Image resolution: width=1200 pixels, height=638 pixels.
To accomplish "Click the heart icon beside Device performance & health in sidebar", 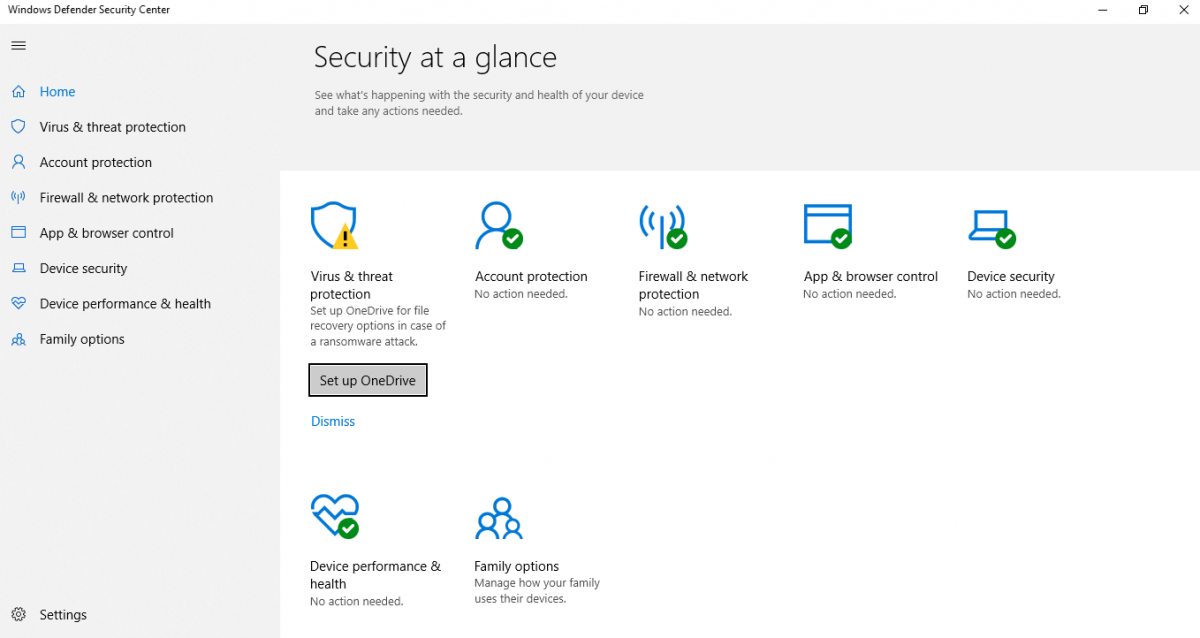I will pyautogui.click(x=18, y=304).
